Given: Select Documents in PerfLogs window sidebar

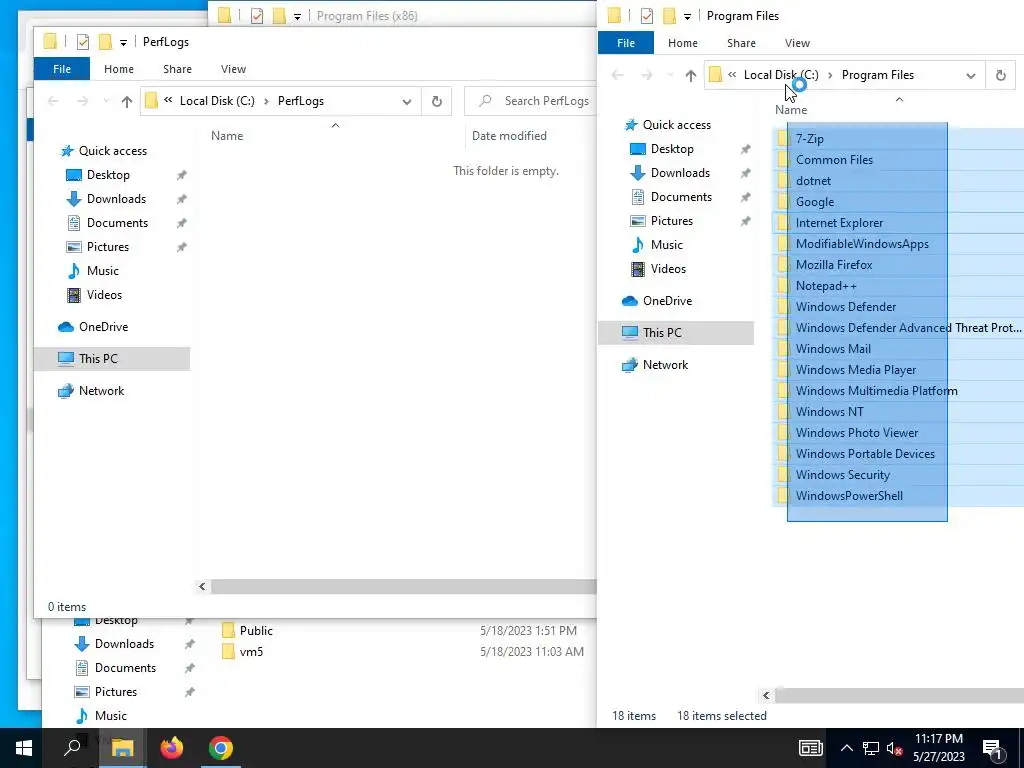Looking at the screenshot, I should 117,223.
